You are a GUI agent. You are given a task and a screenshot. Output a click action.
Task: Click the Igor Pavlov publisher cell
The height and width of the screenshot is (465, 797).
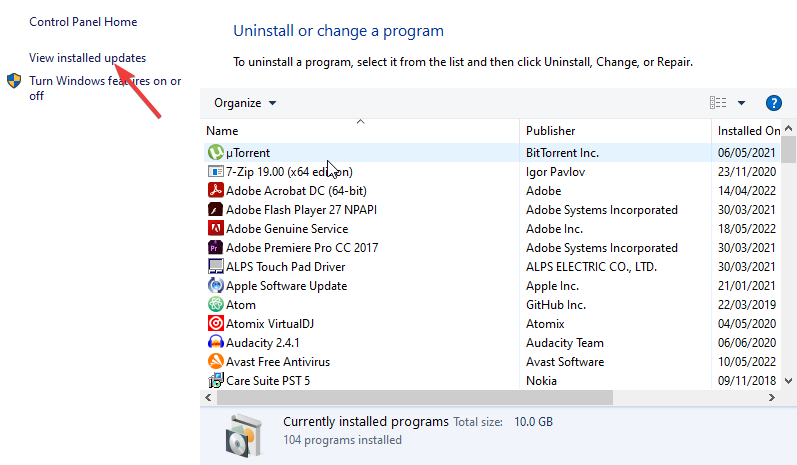pyautogui.click(x=556, y=172)
